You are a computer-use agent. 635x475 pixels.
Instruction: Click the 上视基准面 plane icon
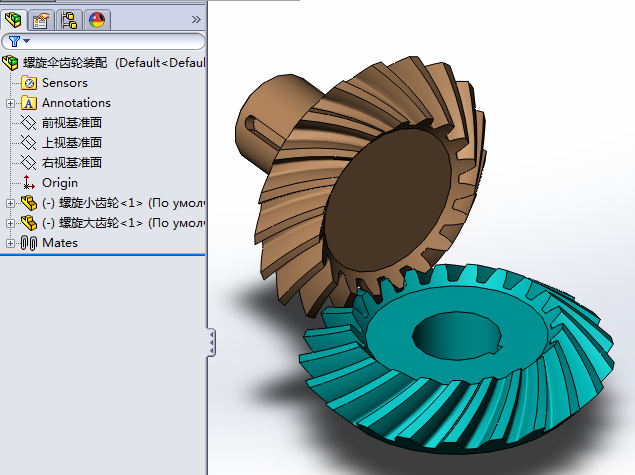28,143
